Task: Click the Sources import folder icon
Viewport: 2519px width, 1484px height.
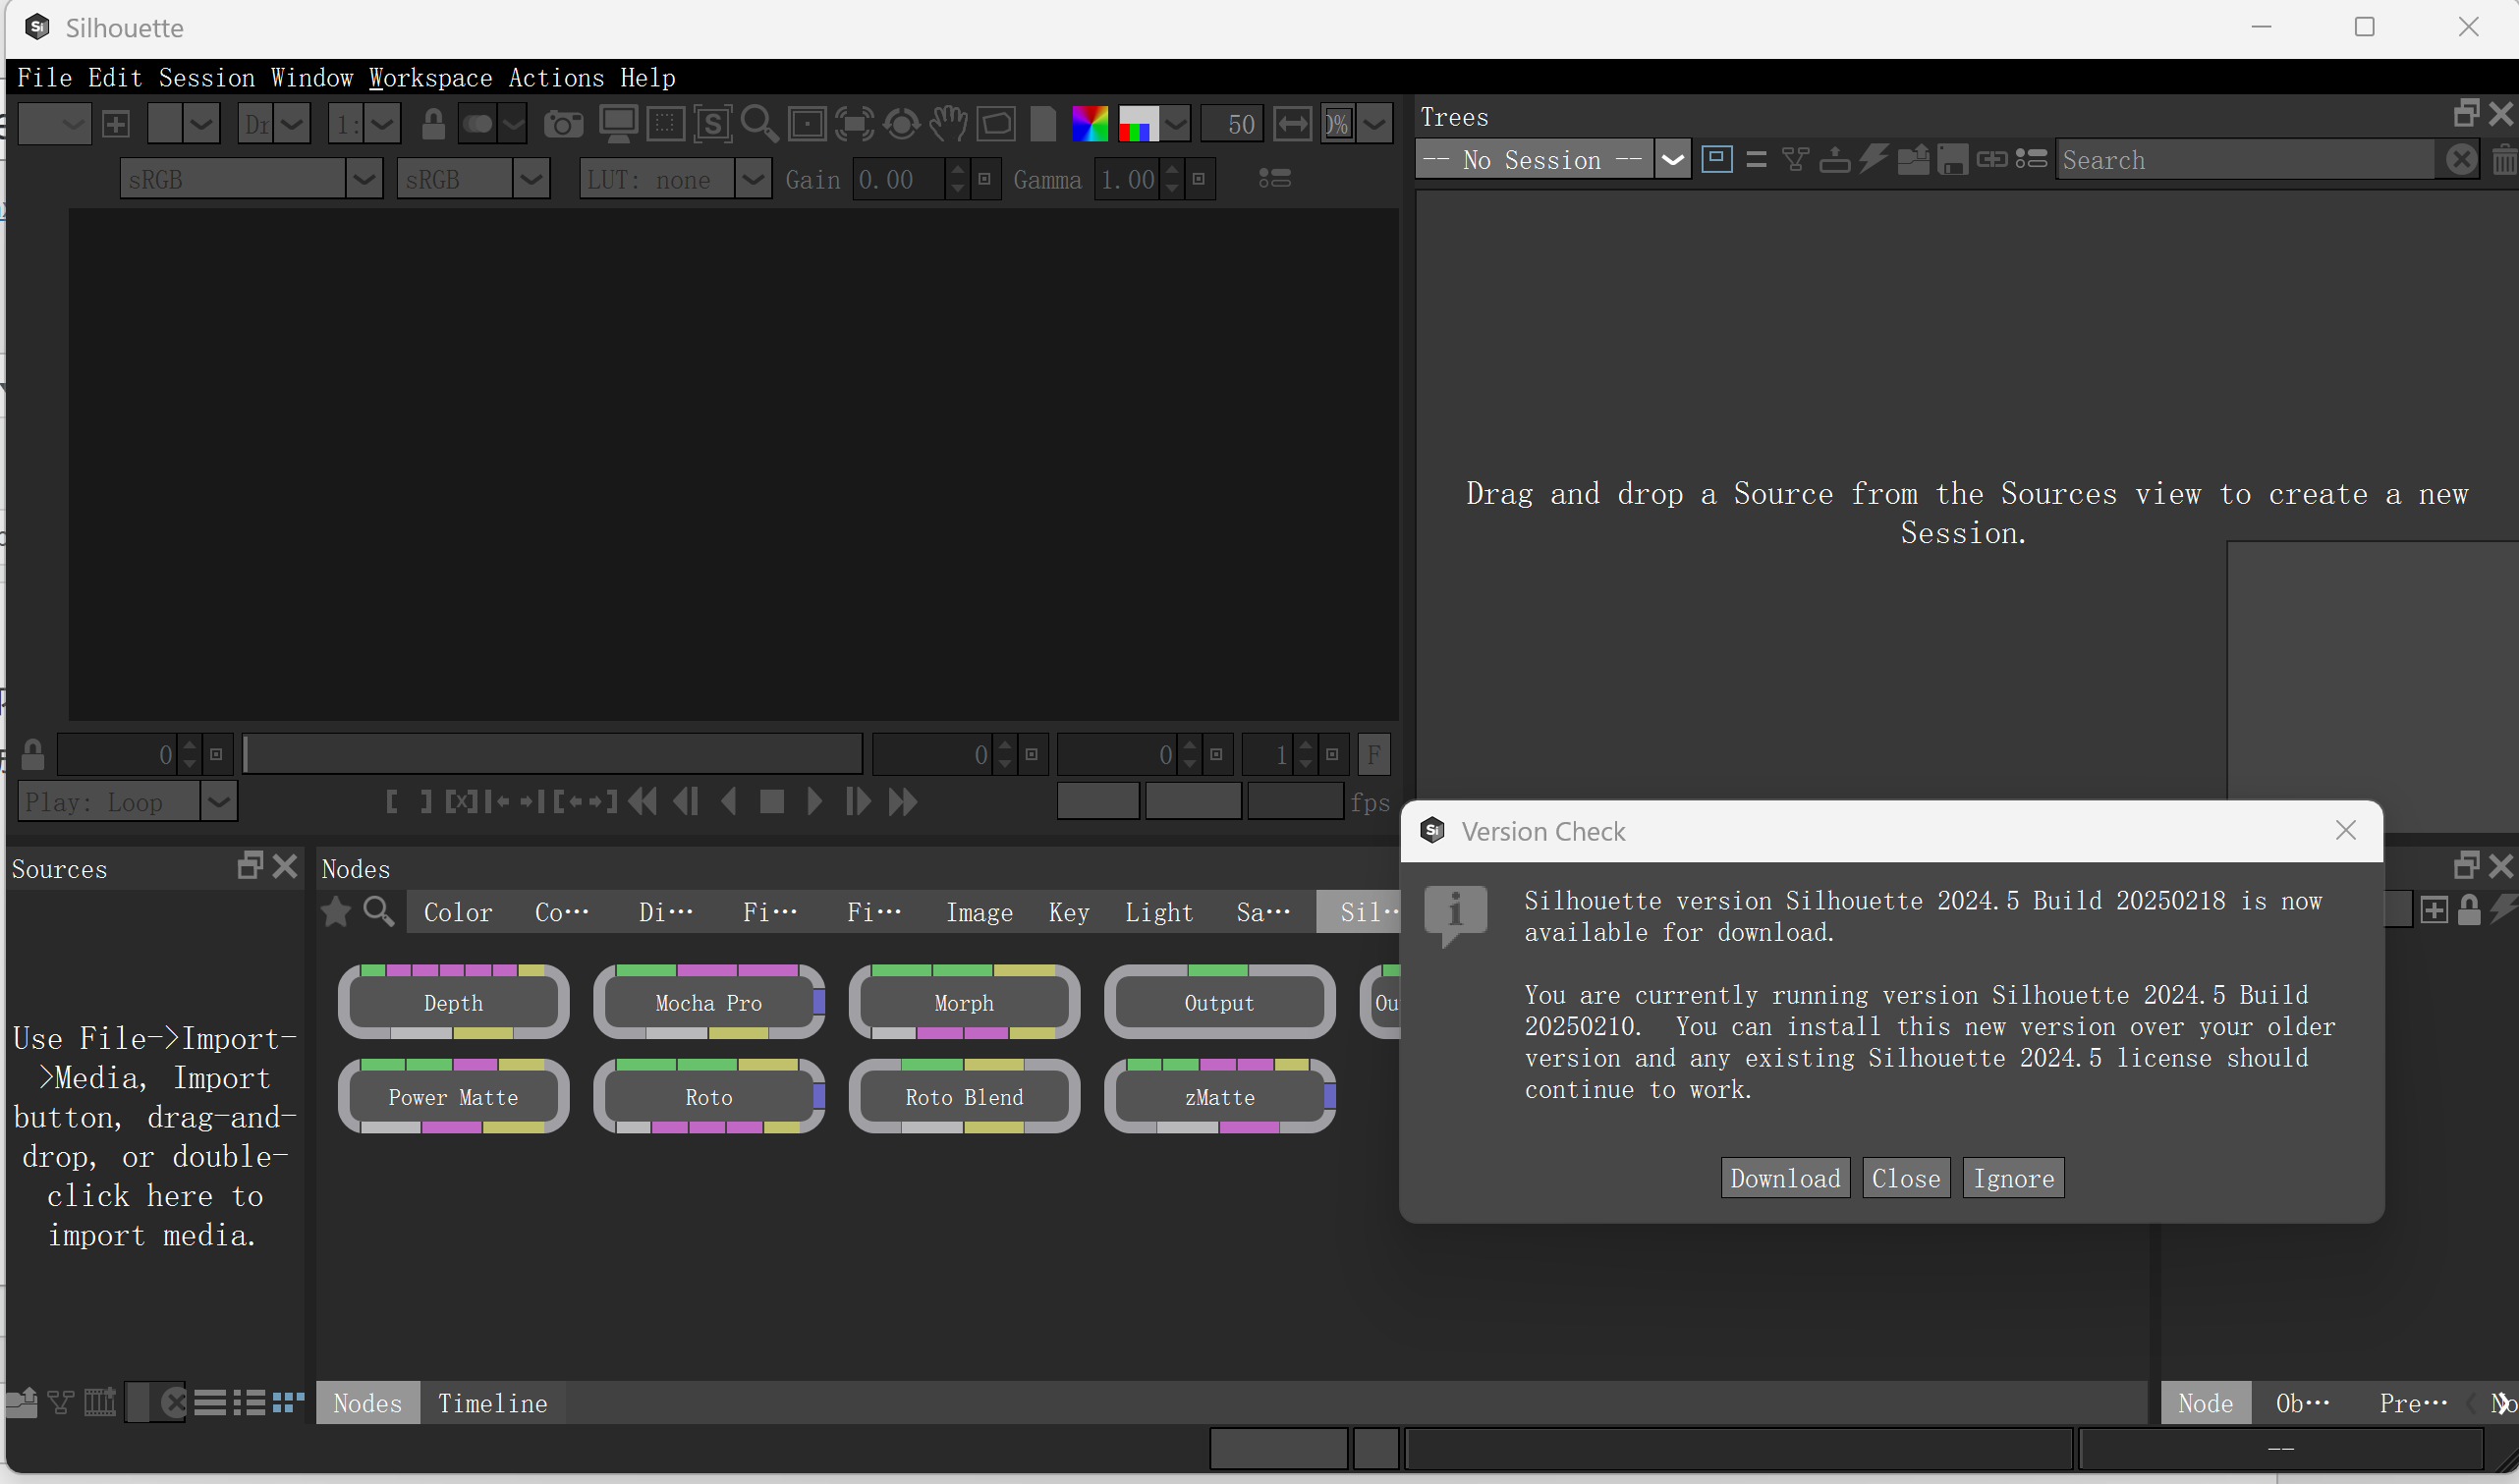Action: tap(22, 1402)
